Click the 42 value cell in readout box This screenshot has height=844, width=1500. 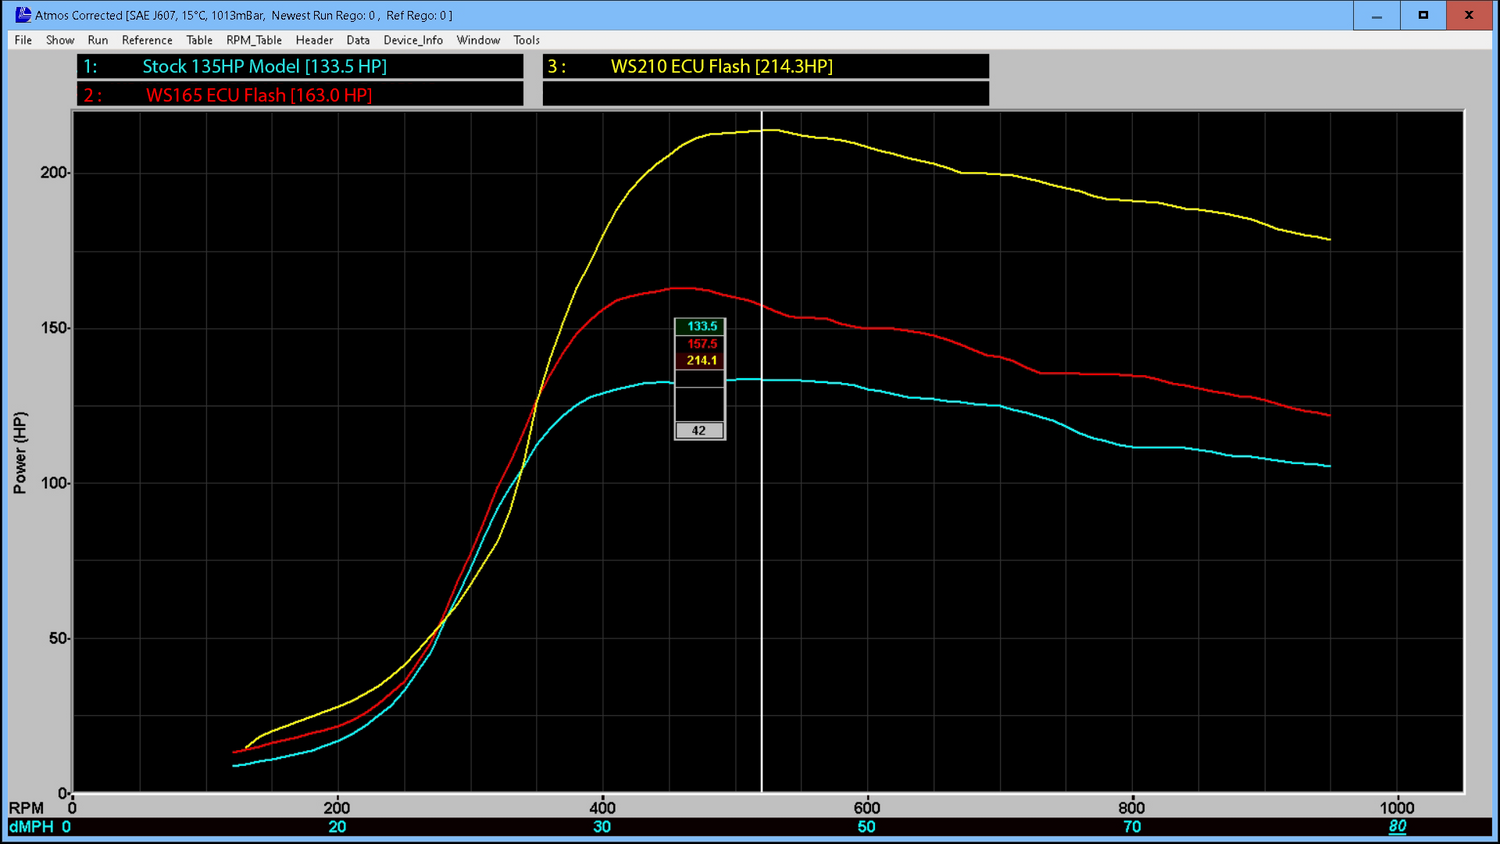699,430
